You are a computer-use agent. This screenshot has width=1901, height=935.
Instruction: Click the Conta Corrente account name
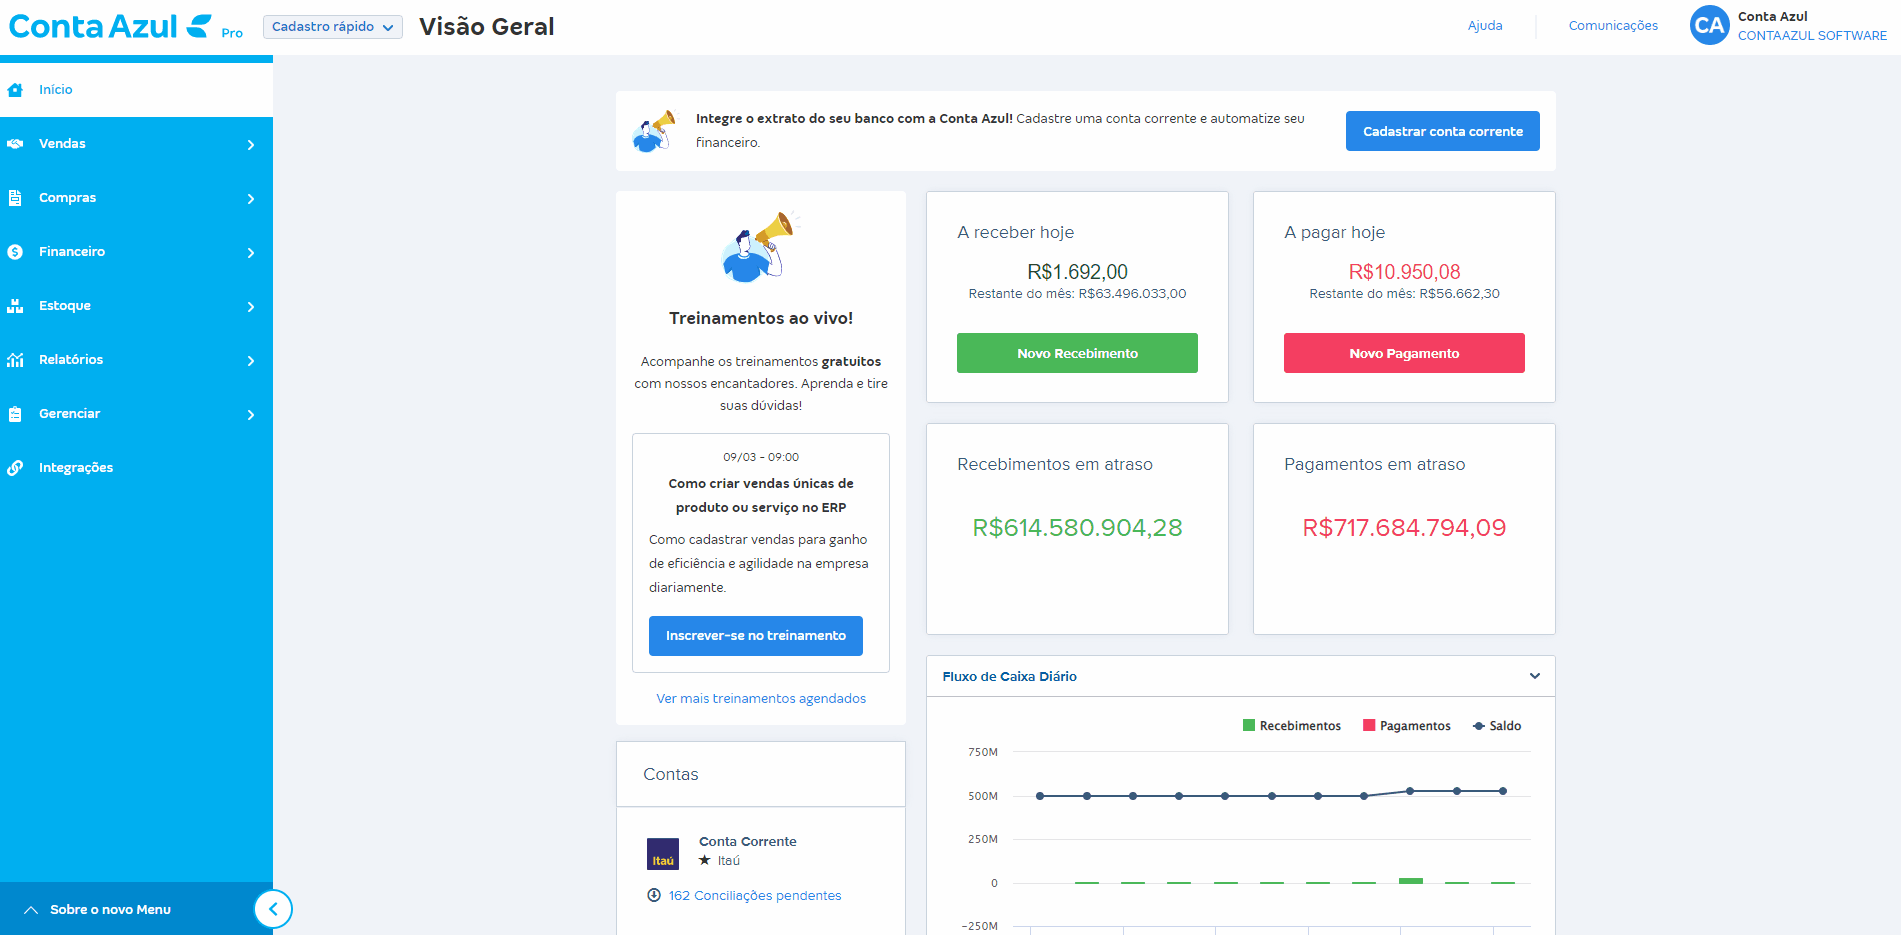coord(748,841)
